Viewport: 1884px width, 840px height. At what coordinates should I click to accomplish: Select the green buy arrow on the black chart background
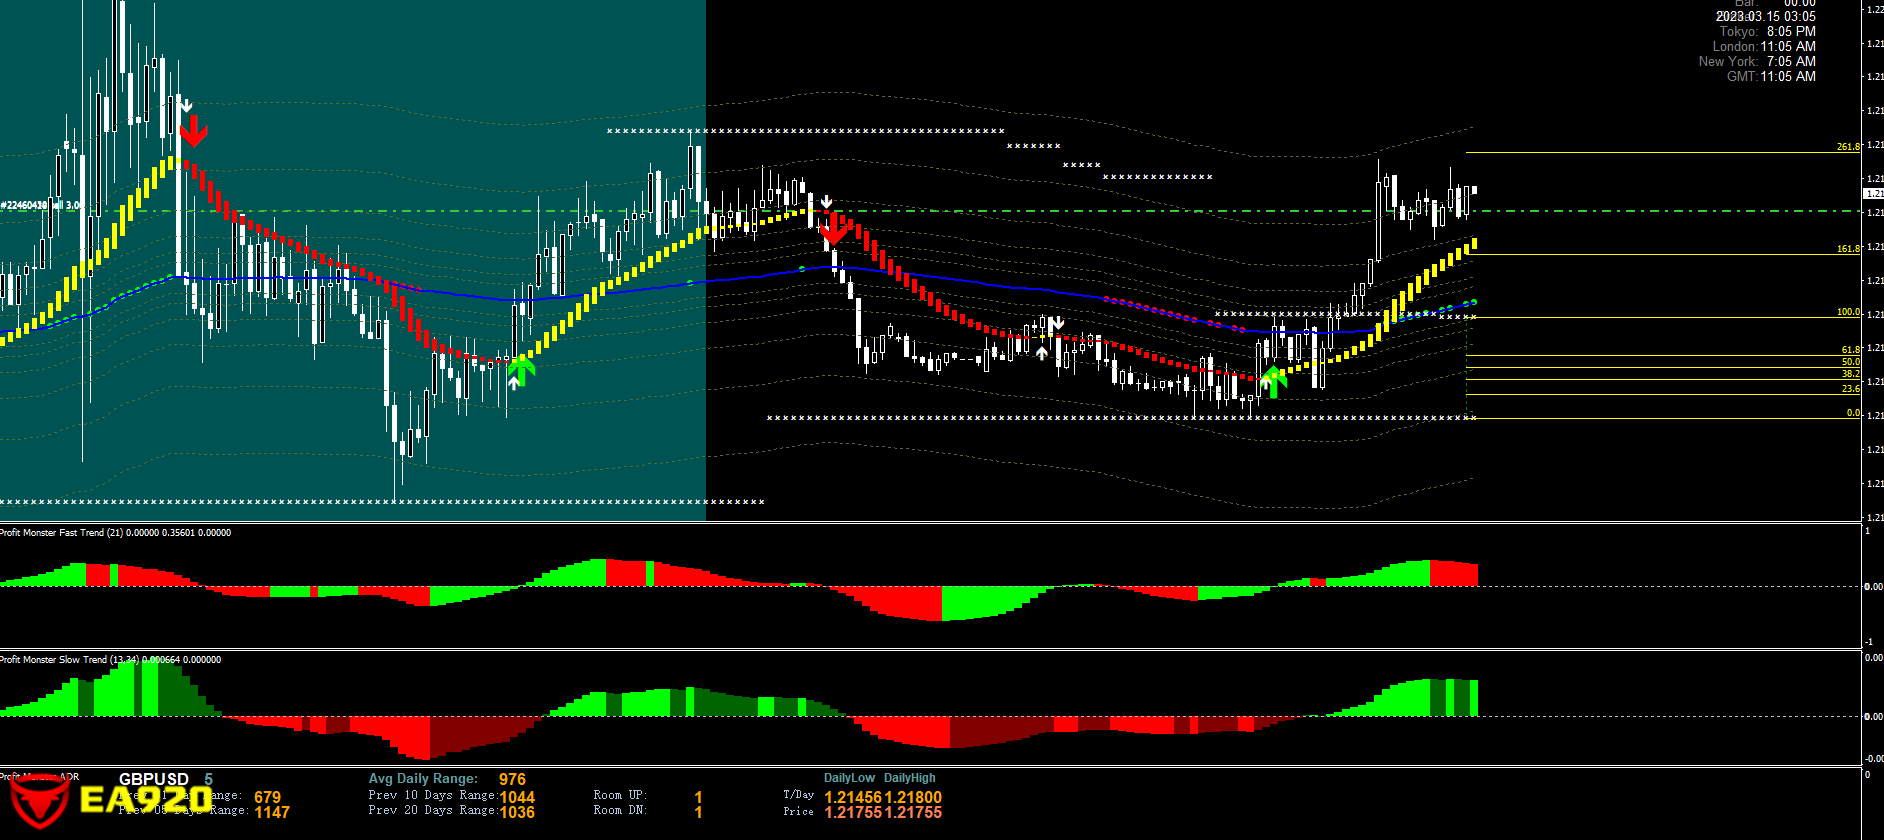click(1273, 381)
